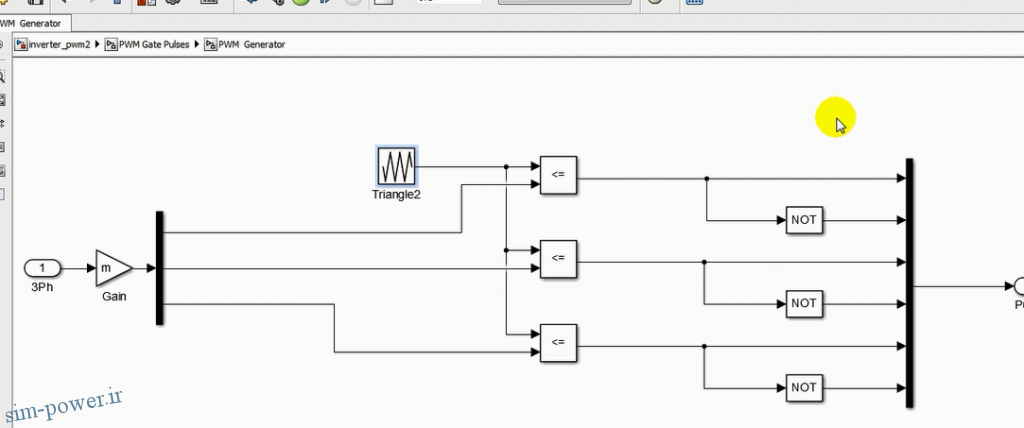1024x428 pixels.
Task: Click the top NOT logic block
Action: (804, 220)
